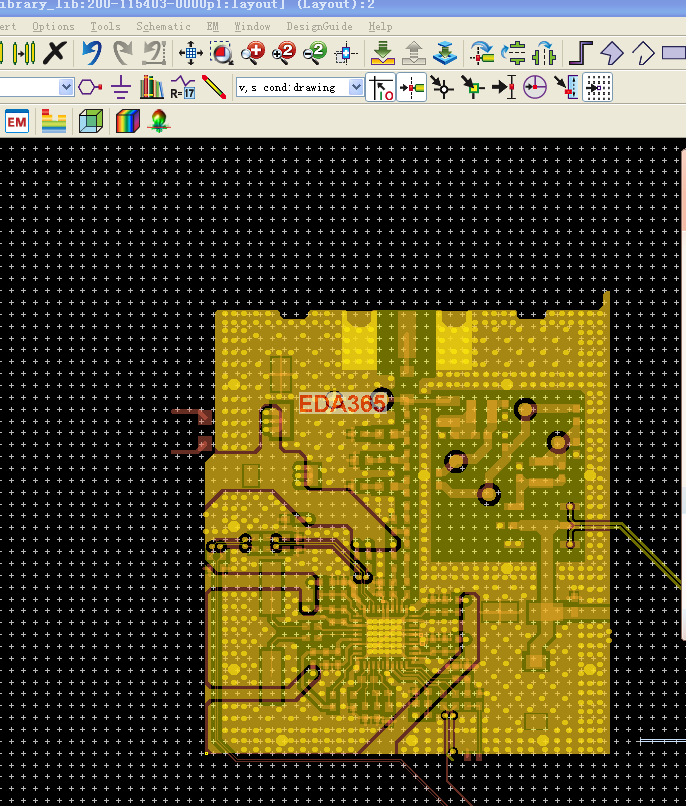Insert a ground symbol
Viewport: 686px width, 806px height.
click(121, 87)
